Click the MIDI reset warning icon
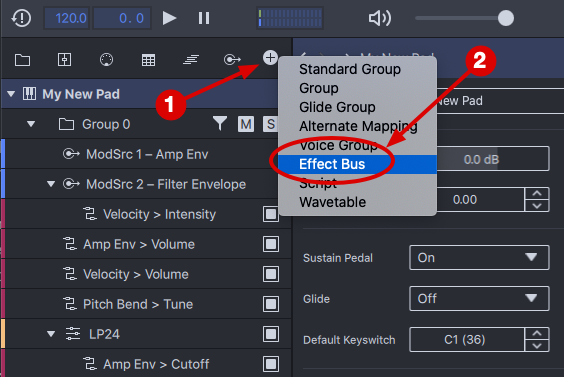 tap(21, 18)
